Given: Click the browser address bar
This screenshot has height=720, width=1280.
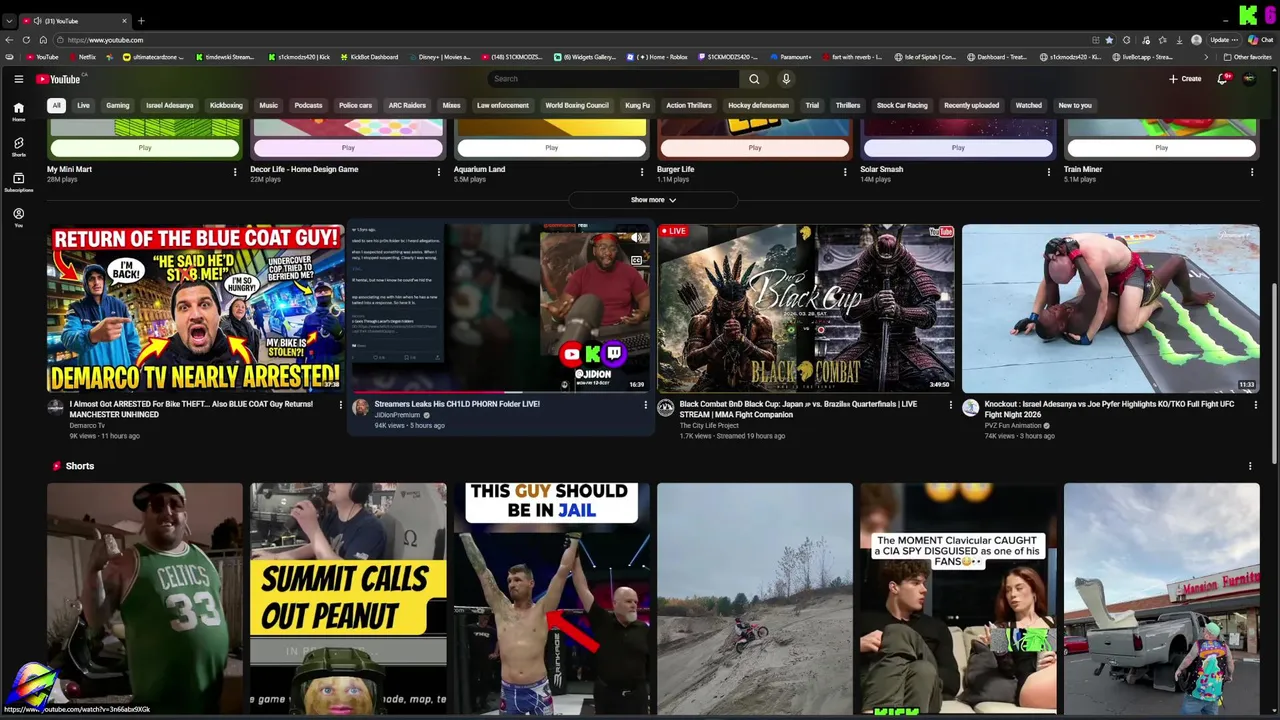Looking at the screenshot, I should (575, 40).
